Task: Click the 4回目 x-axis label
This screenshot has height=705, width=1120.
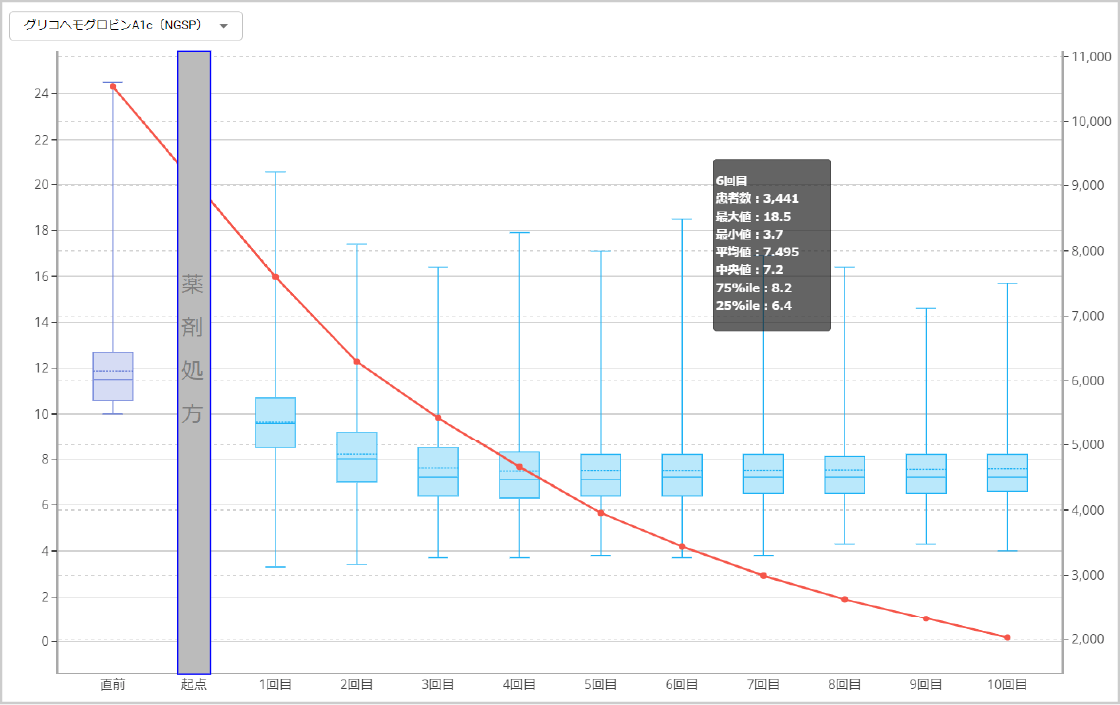Action: (x=519, y=685)
